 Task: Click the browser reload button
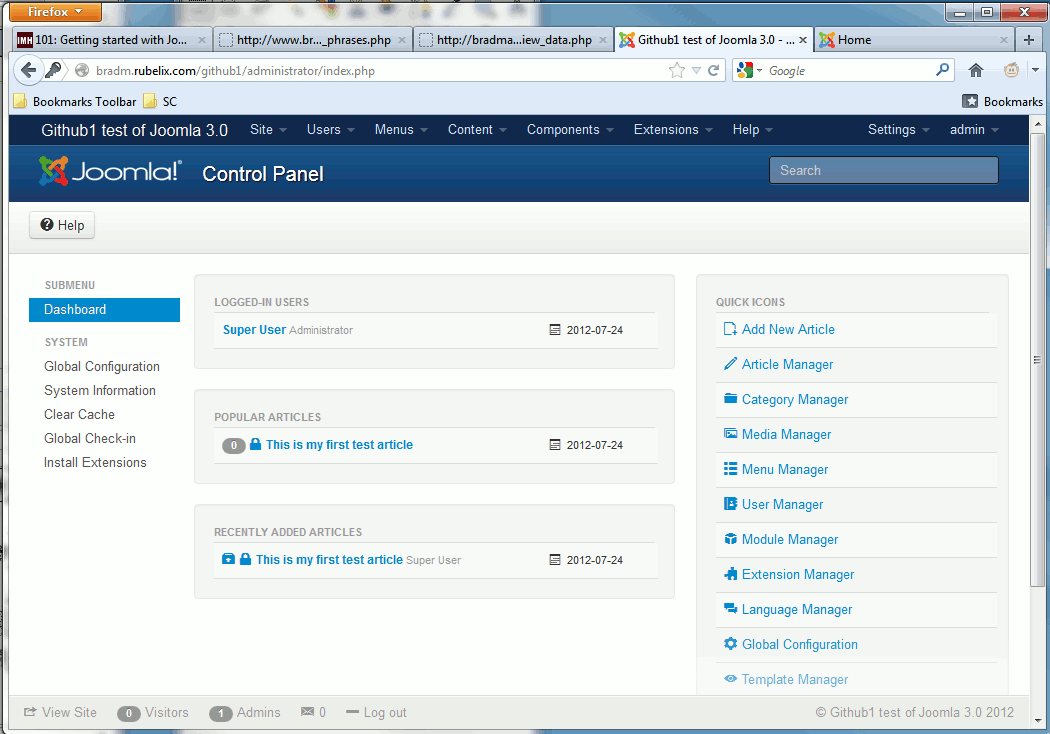(714, 70)
